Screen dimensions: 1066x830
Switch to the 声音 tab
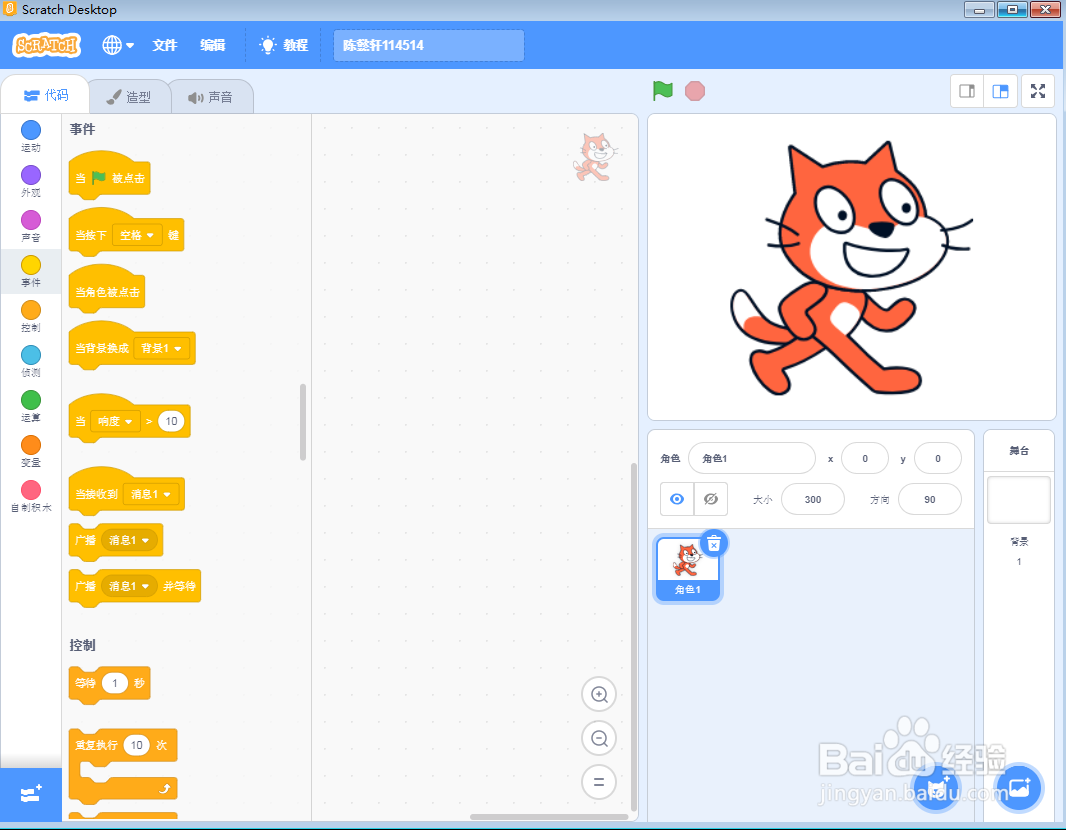pyautogui.click(x=211, y=97)
